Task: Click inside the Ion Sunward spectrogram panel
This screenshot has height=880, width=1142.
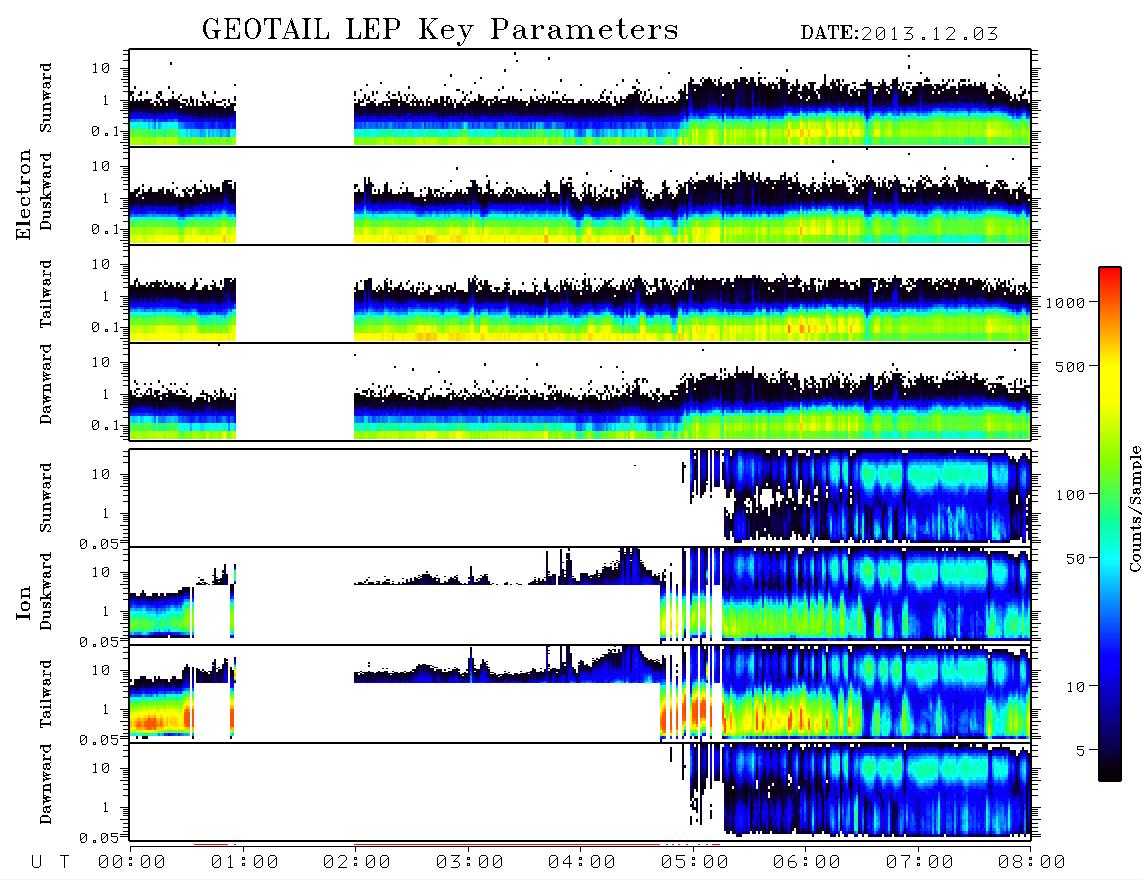Action: click(580, 498)
